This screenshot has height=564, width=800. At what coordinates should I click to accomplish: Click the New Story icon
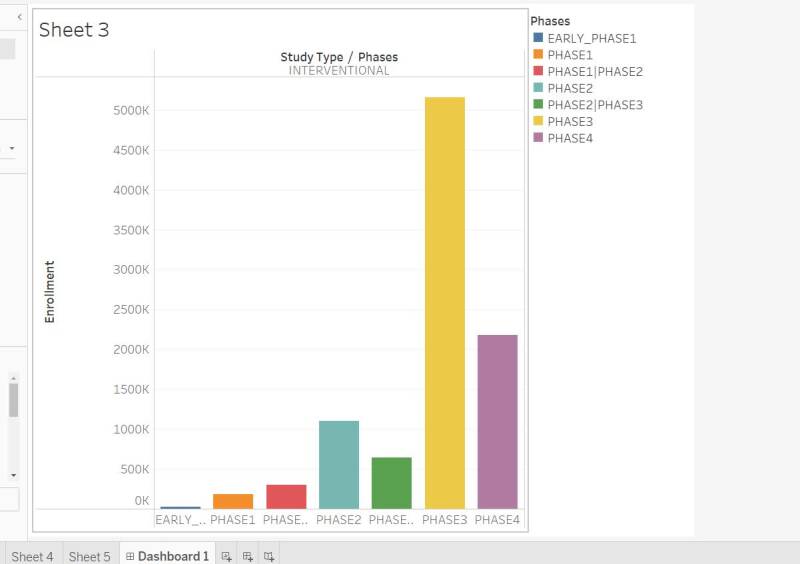(x=268, y=556)
